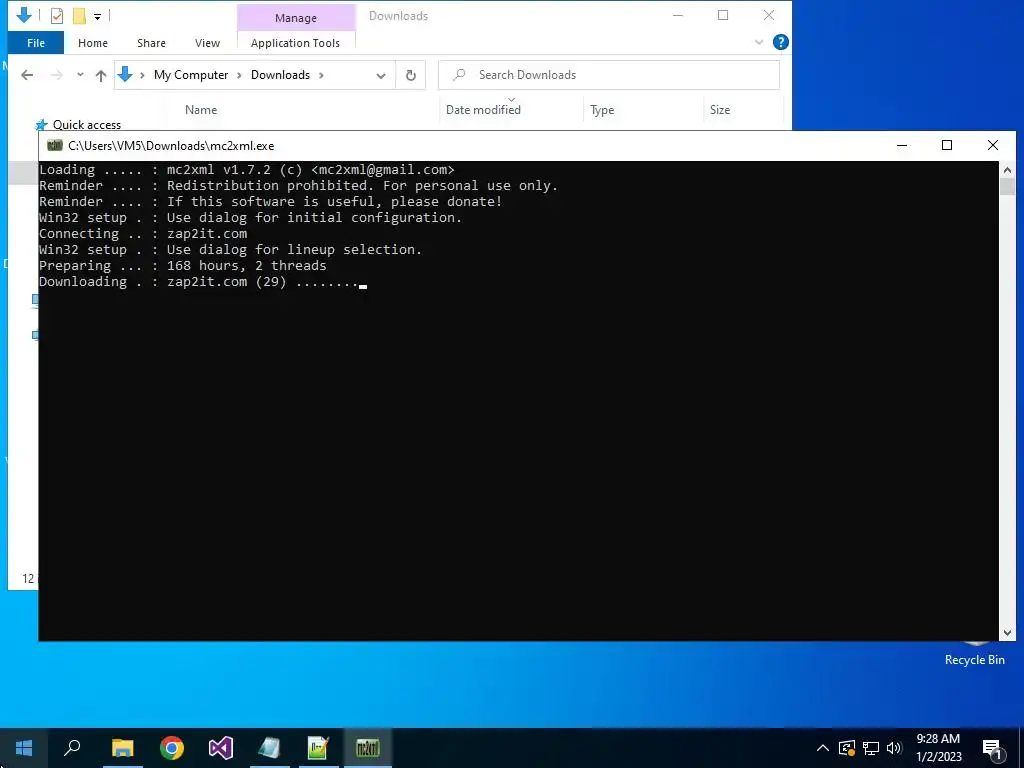The width and height of the screenshot is (1024, 768).
Task: Open Visual Studio from taskbar
Action: coord(221,748)
